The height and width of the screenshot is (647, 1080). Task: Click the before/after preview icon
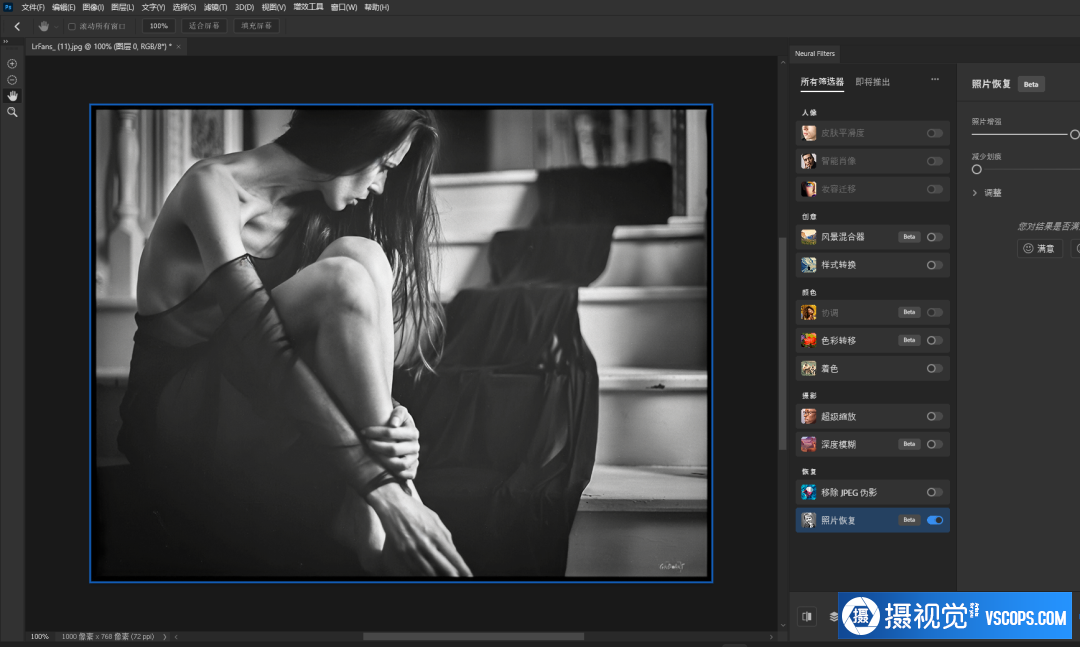(x=807, y=616)
